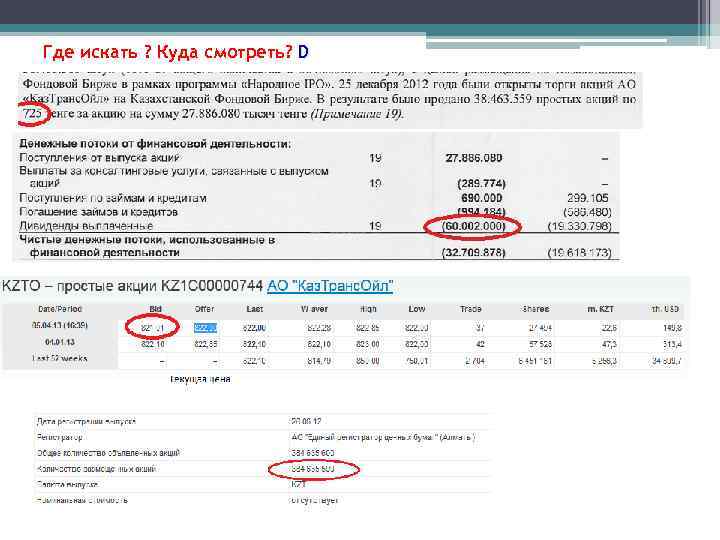Click the "KZT" issue currency value

(298, 484)
